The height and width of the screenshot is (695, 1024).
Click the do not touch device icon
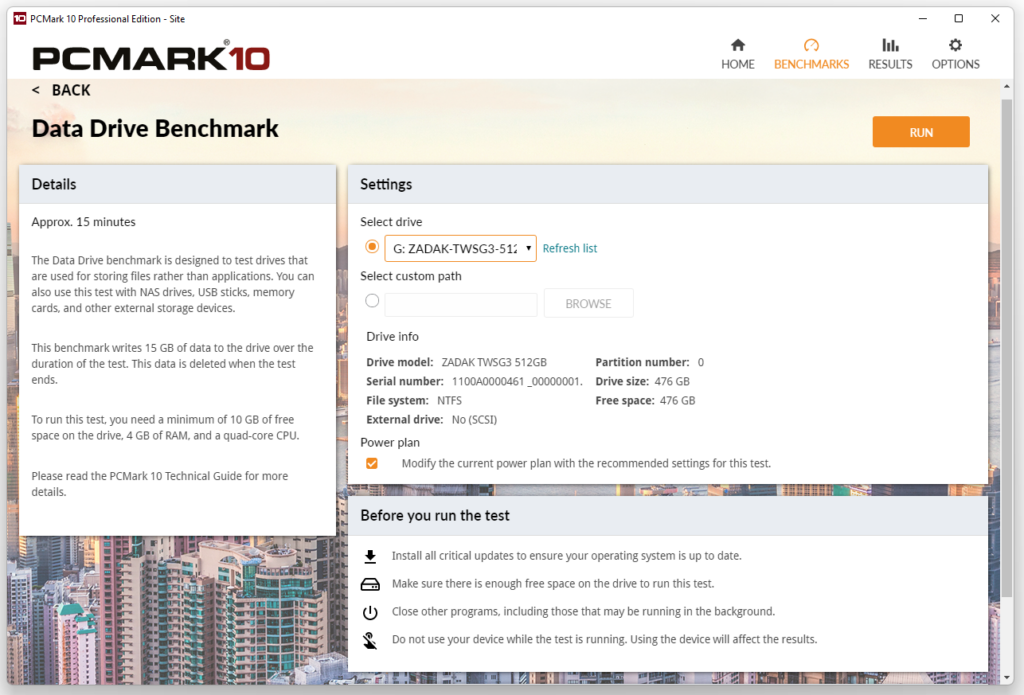370,640
